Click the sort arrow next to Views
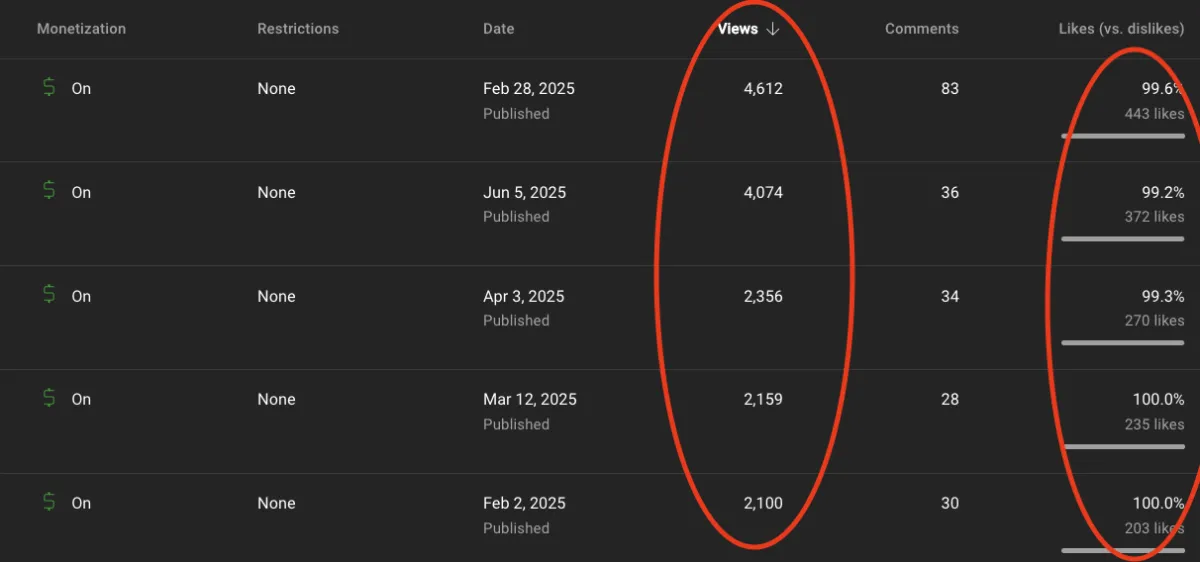 pos(772,29)
